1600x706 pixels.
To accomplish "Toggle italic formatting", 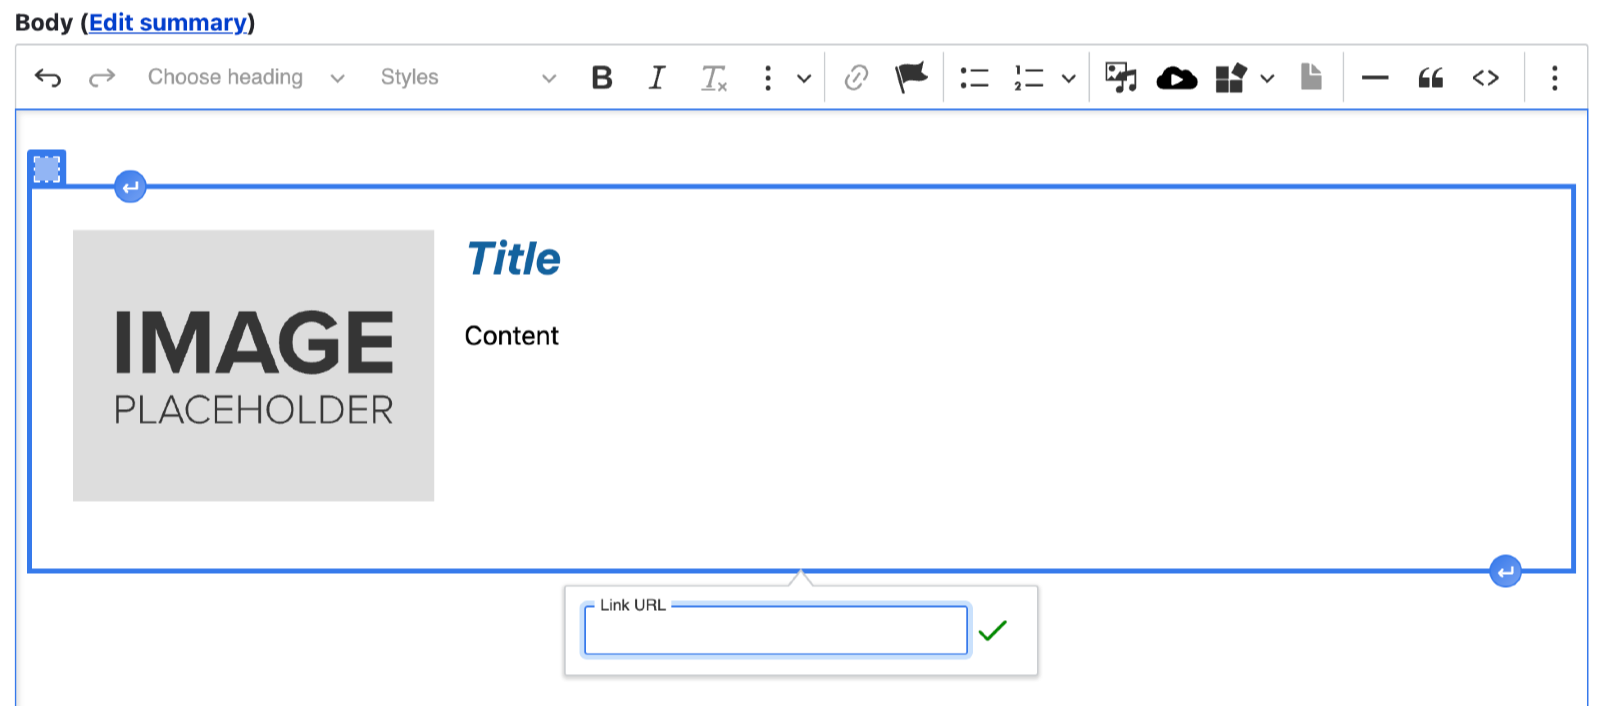I will click(x=657, y=78).
